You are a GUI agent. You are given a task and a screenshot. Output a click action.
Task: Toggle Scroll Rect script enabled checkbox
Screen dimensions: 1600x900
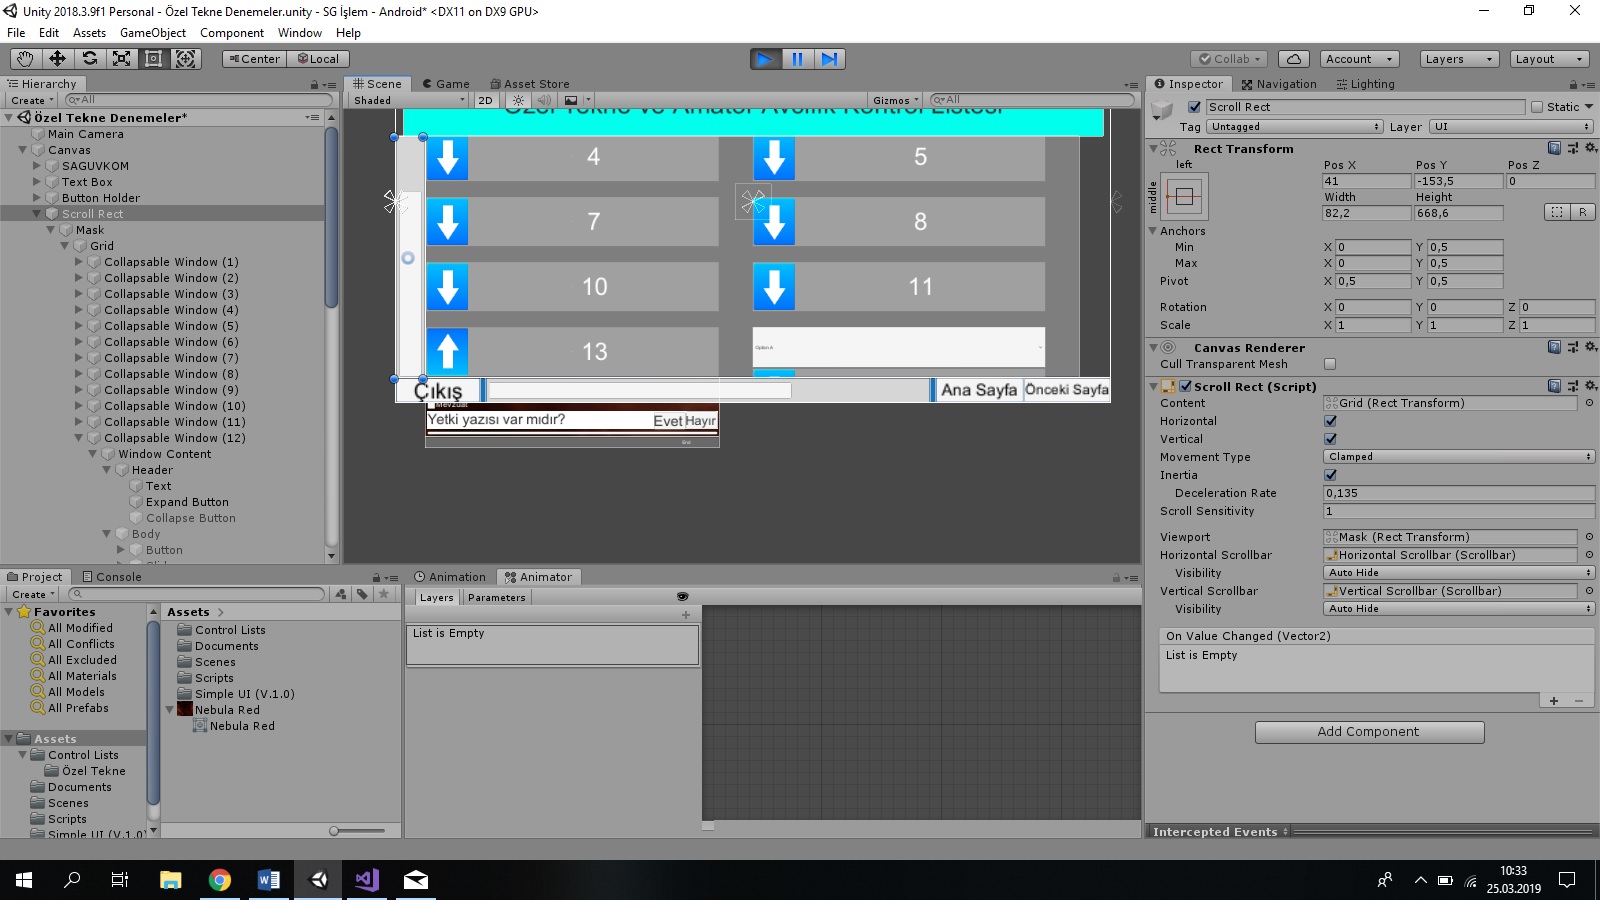tap(1186, 386)
